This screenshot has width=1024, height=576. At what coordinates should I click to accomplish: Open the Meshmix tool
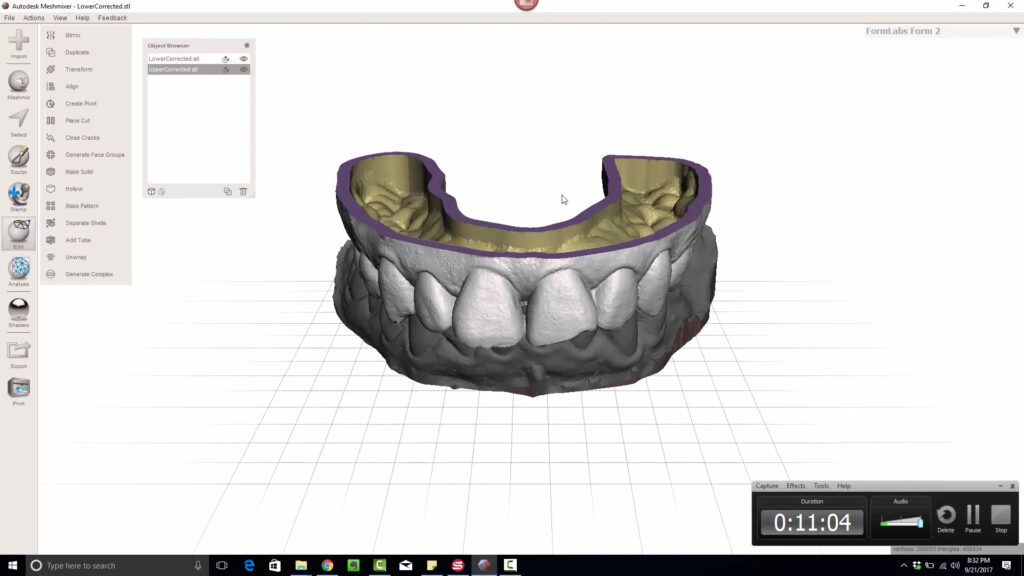click(x=18, y=85)
